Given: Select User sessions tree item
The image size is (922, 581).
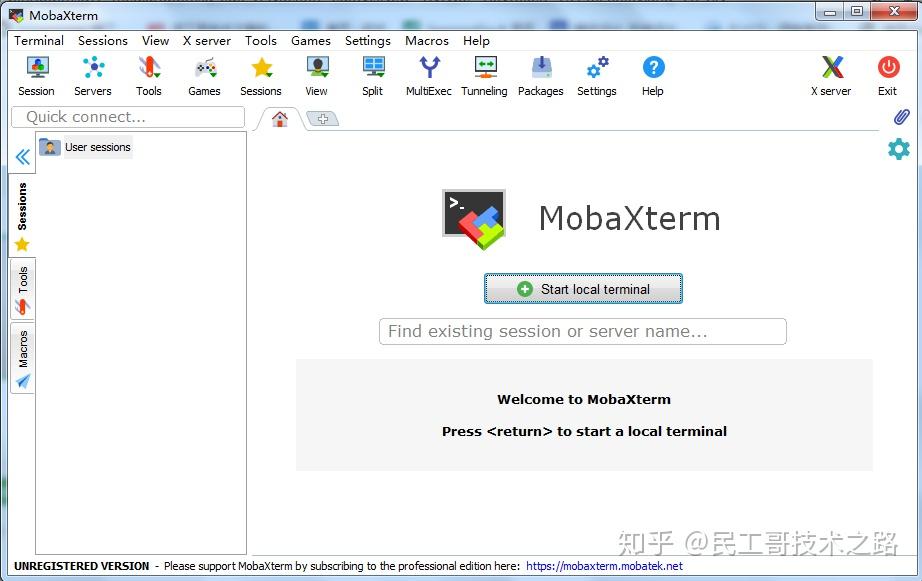Looking at the screenshot, I should pyautogui.click(x=86, y=147).
